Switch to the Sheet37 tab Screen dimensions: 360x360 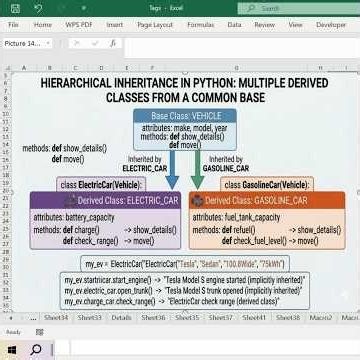(x=220, y=318)
